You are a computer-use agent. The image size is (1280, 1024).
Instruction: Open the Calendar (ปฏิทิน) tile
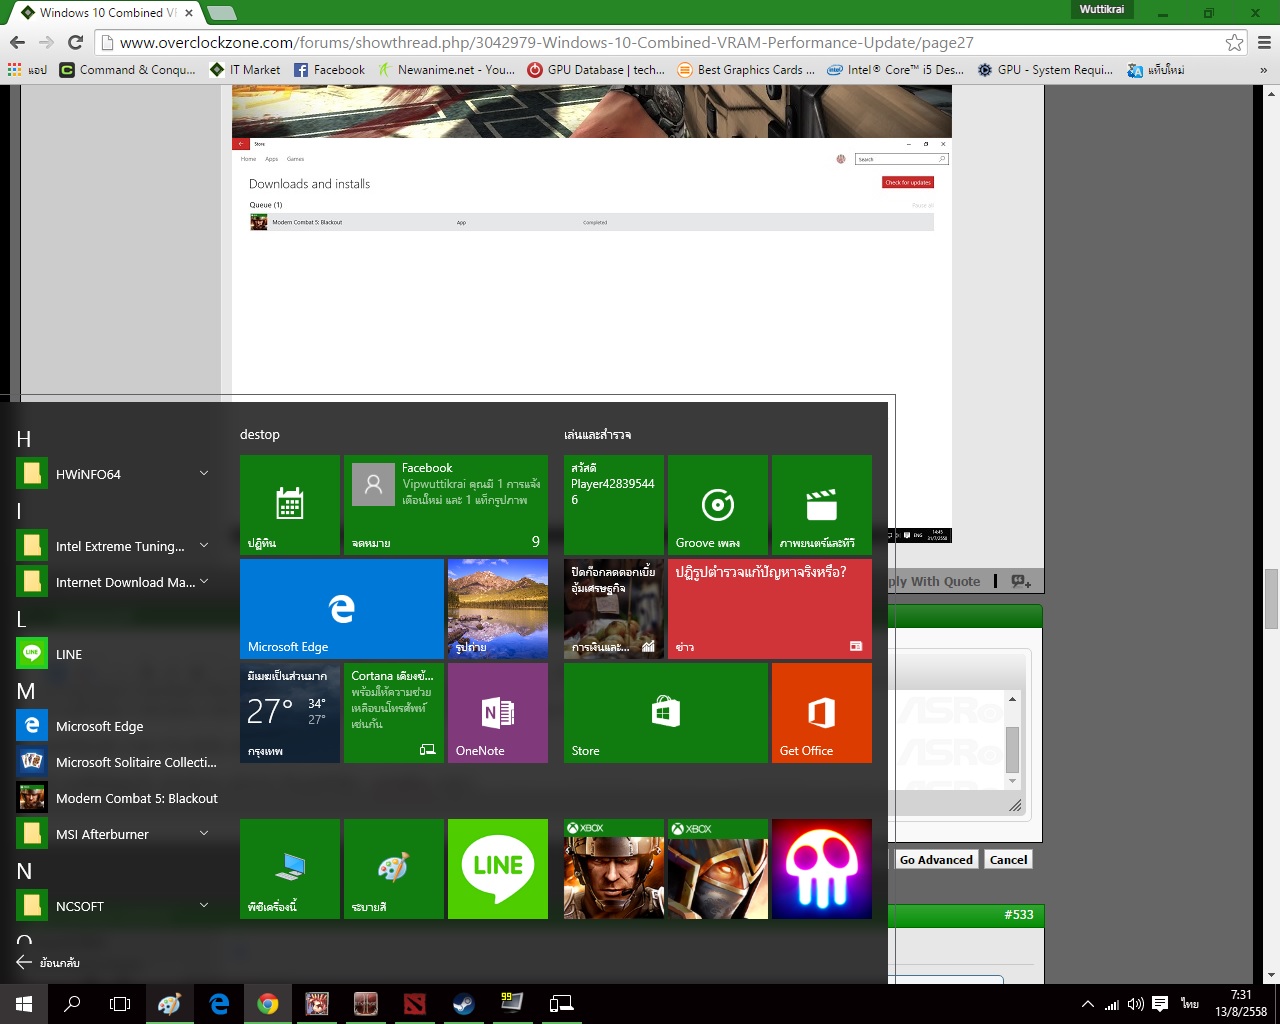point(290,505)
